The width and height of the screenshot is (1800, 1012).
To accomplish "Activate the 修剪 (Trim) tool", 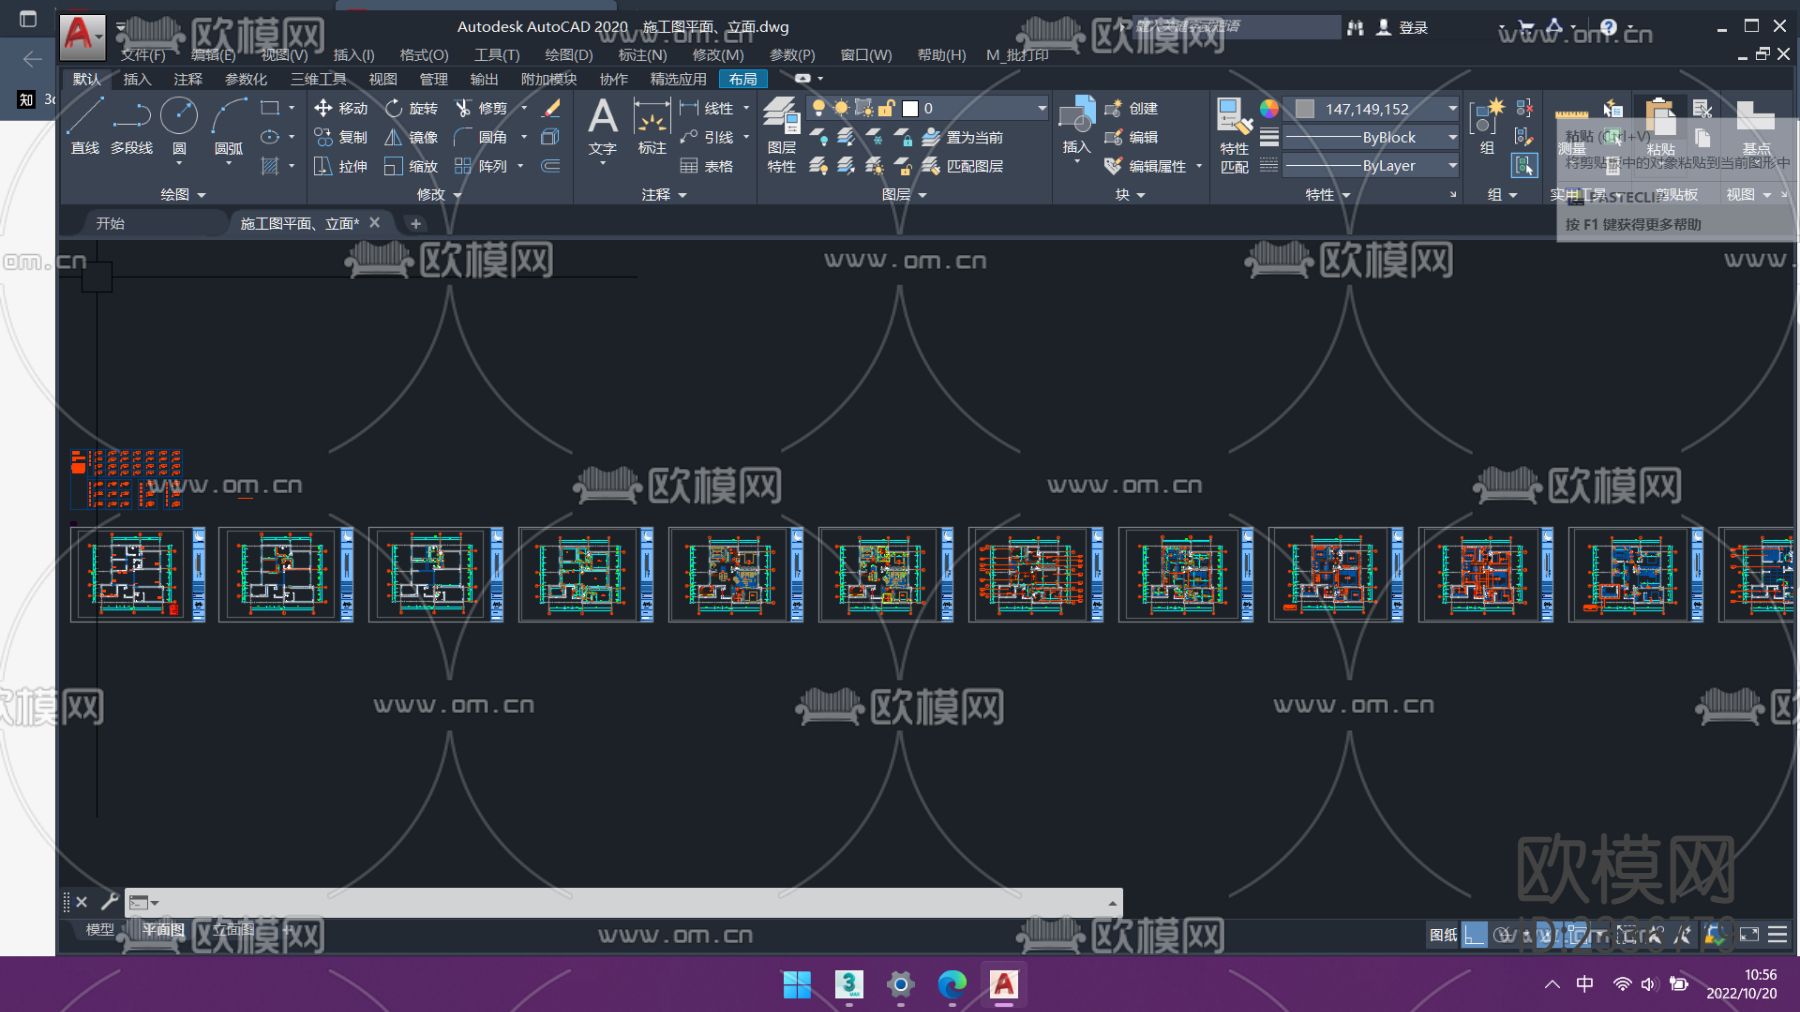I will pyautogui.click(x=481, y=108).
